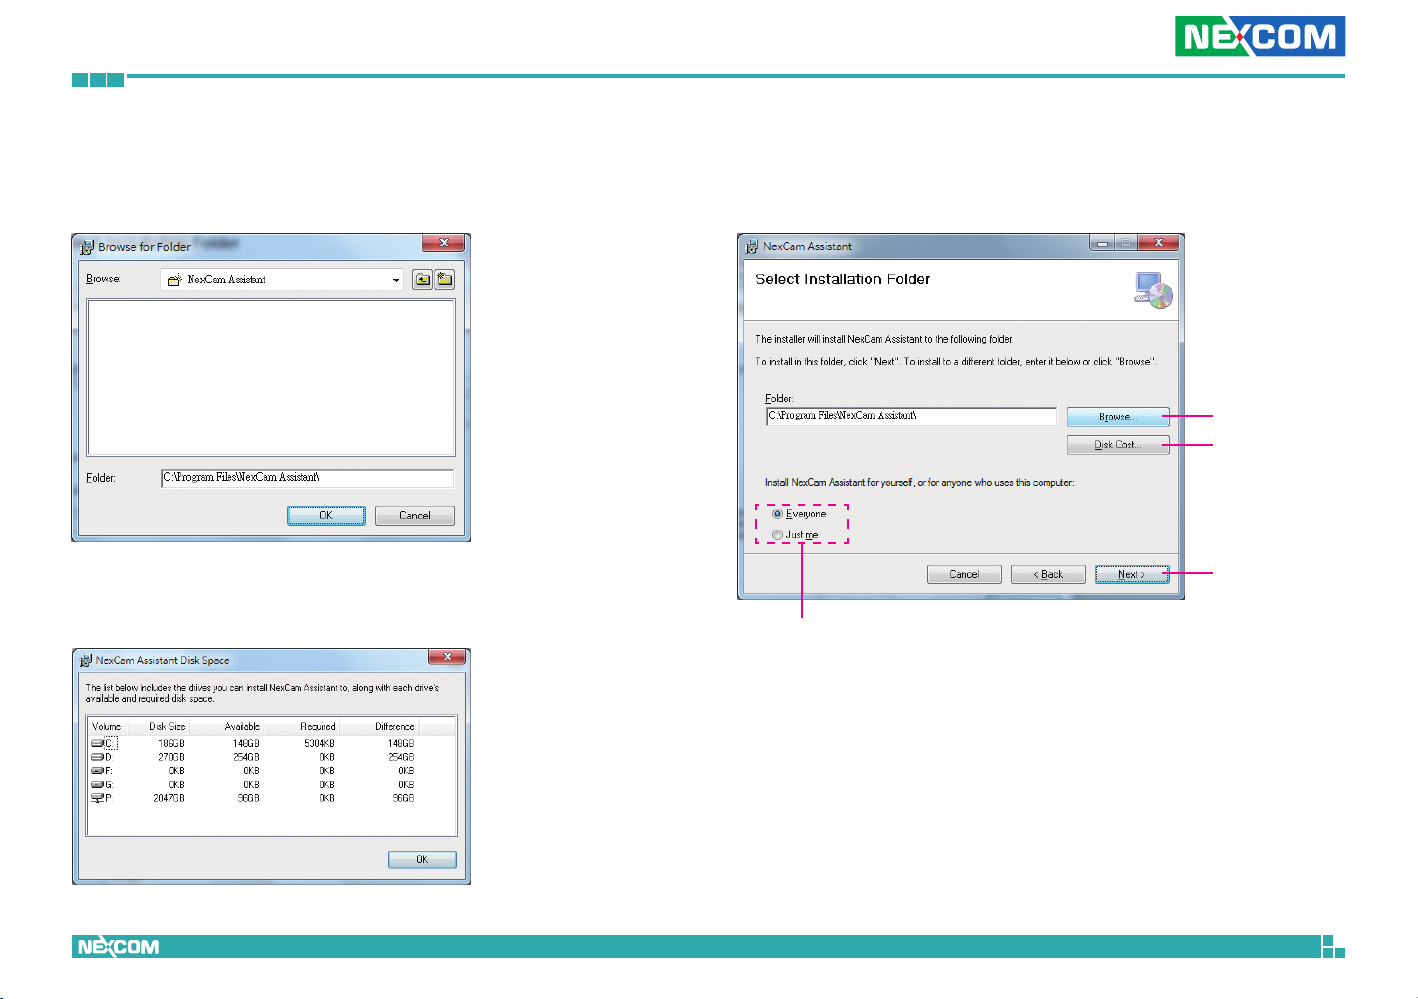The width and height of the screenshot is (1418, 999).
Task: Click Cancel in the NexCam Assistant installer
Action: pyautogui.click(x=964, y=574)
